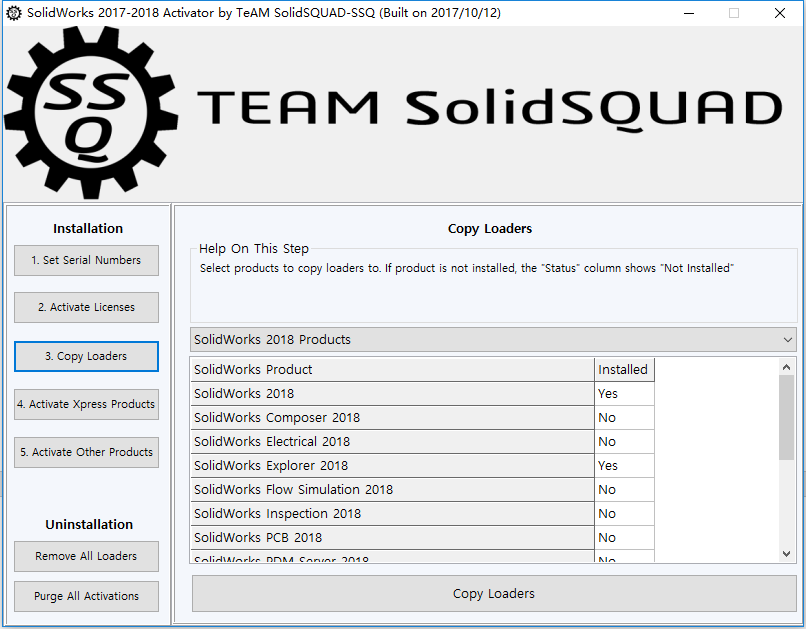The height and width of the screenshot is (629, 806).
Task: Click No cell for SolidWorks Composer 2018
Action: click(624, 418)
